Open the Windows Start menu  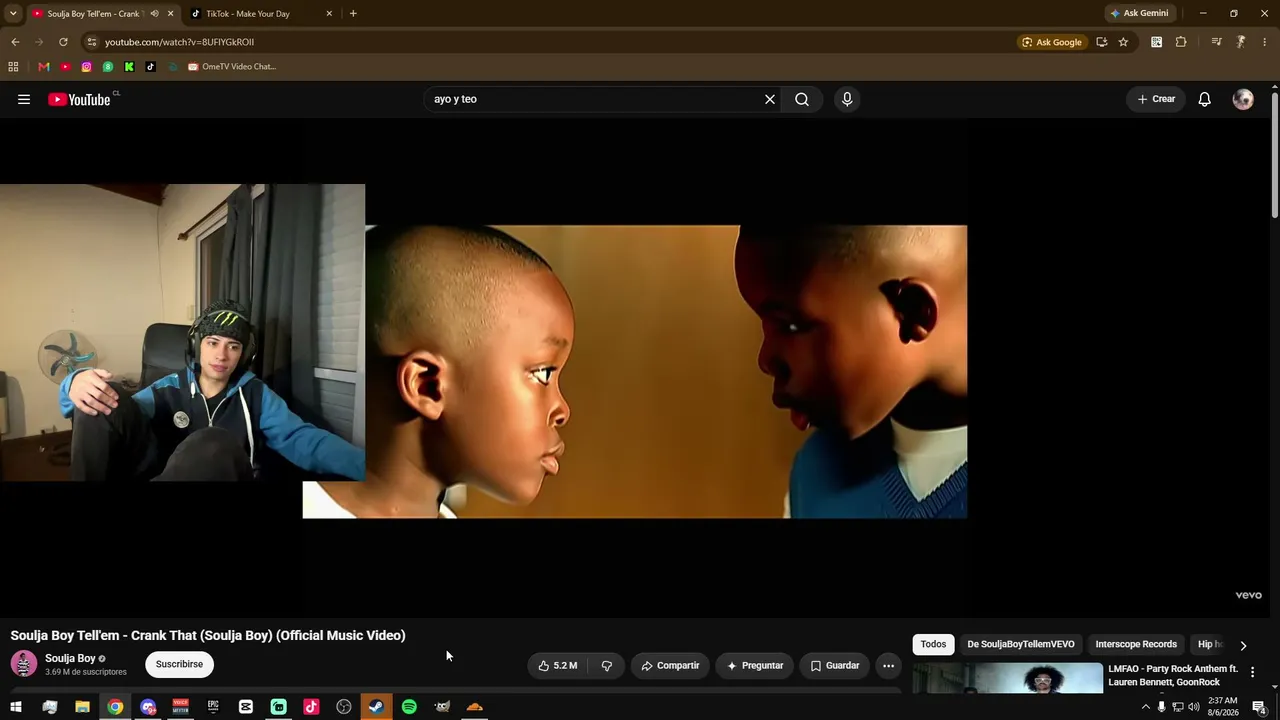[x=16, y=707]
